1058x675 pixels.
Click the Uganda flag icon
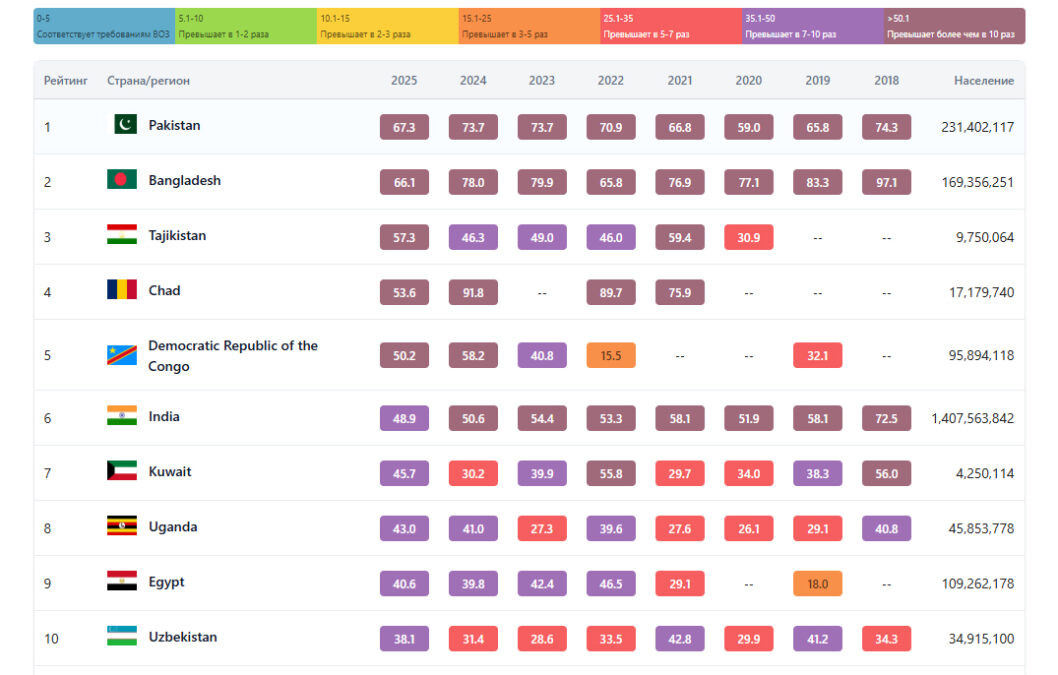(x=122, y=526)
